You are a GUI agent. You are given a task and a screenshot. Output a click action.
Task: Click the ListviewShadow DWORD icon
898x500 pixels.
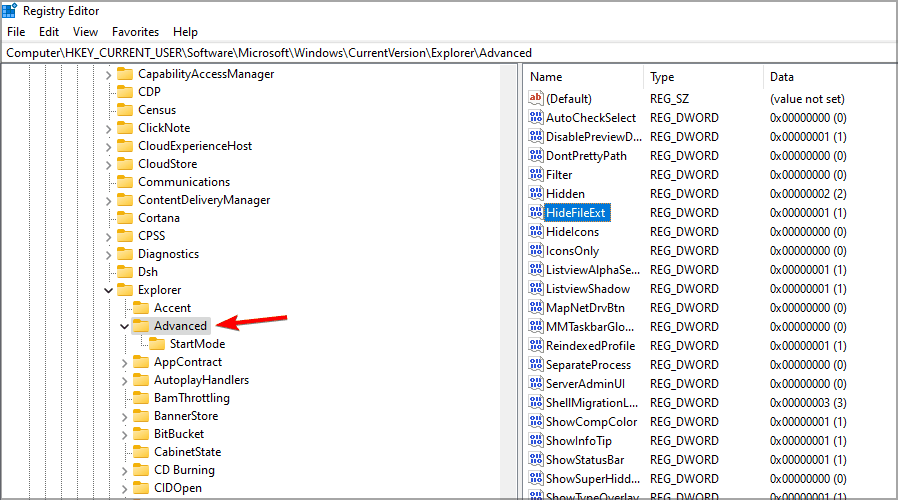(x=535, y=288)
